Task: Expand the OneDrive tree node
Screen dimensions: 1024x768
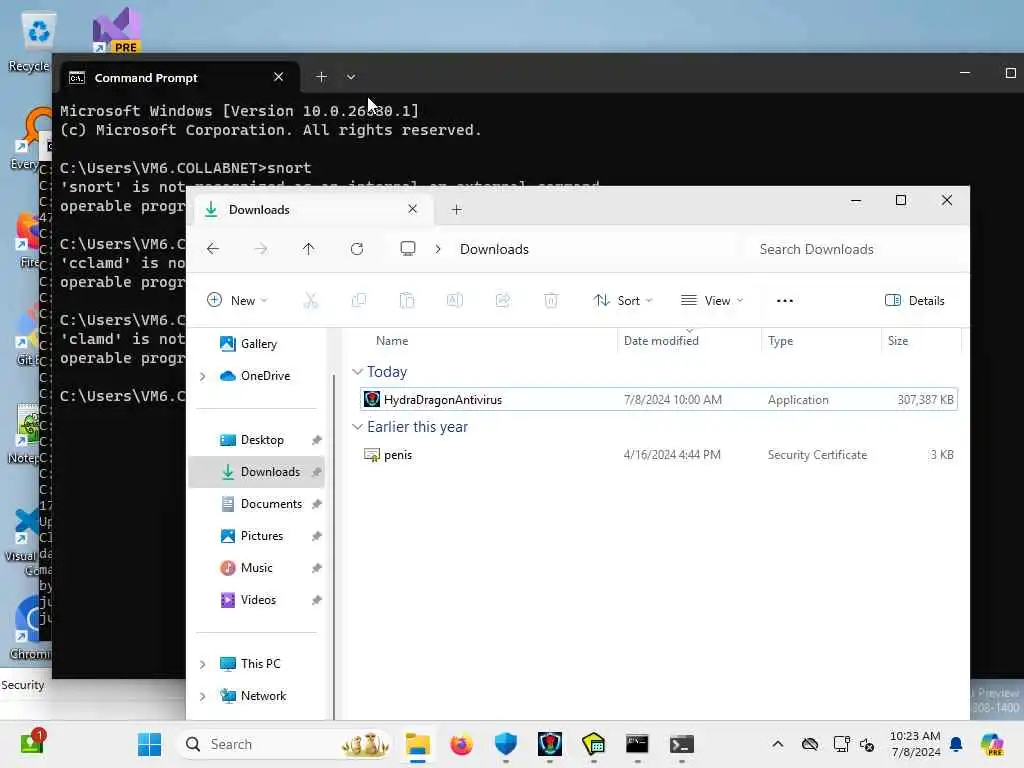Action: 202,376
